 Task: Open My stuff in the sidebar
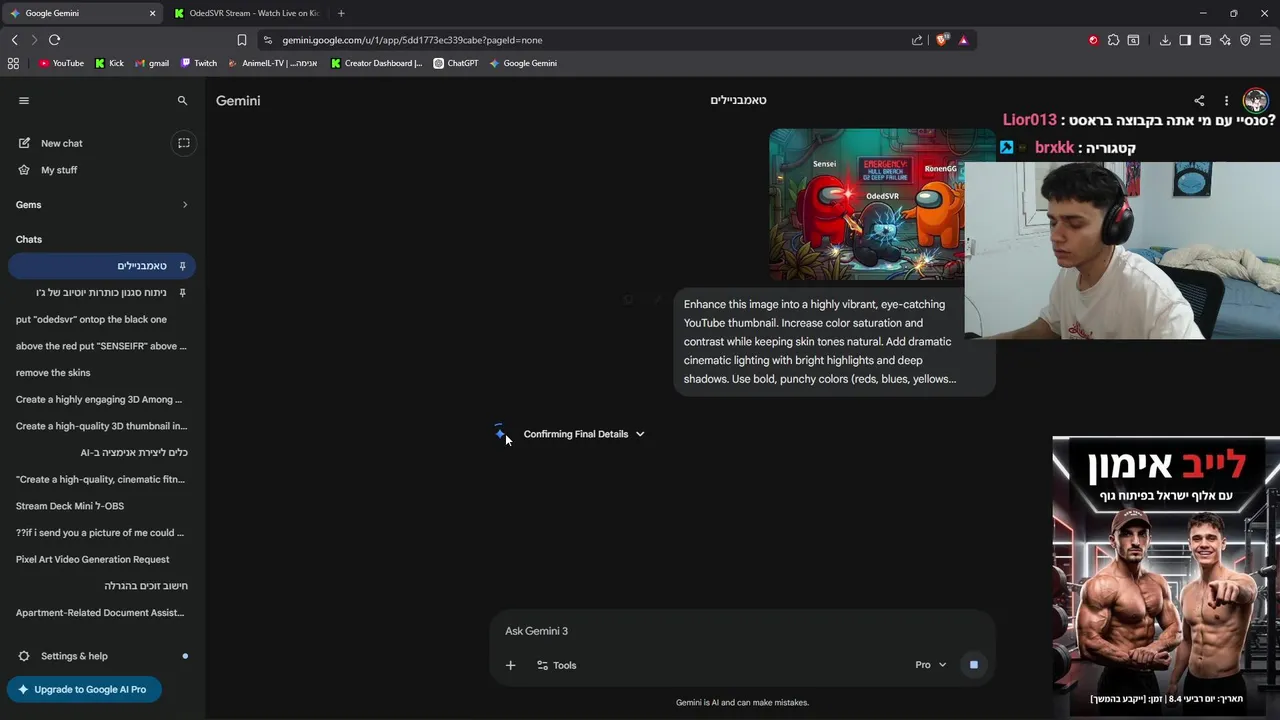(x=58, y=170)
